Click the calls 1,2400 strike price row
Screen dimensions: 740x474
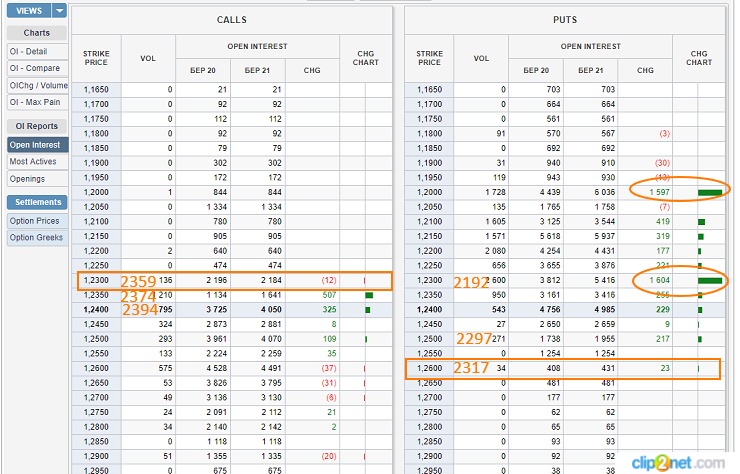232,310
